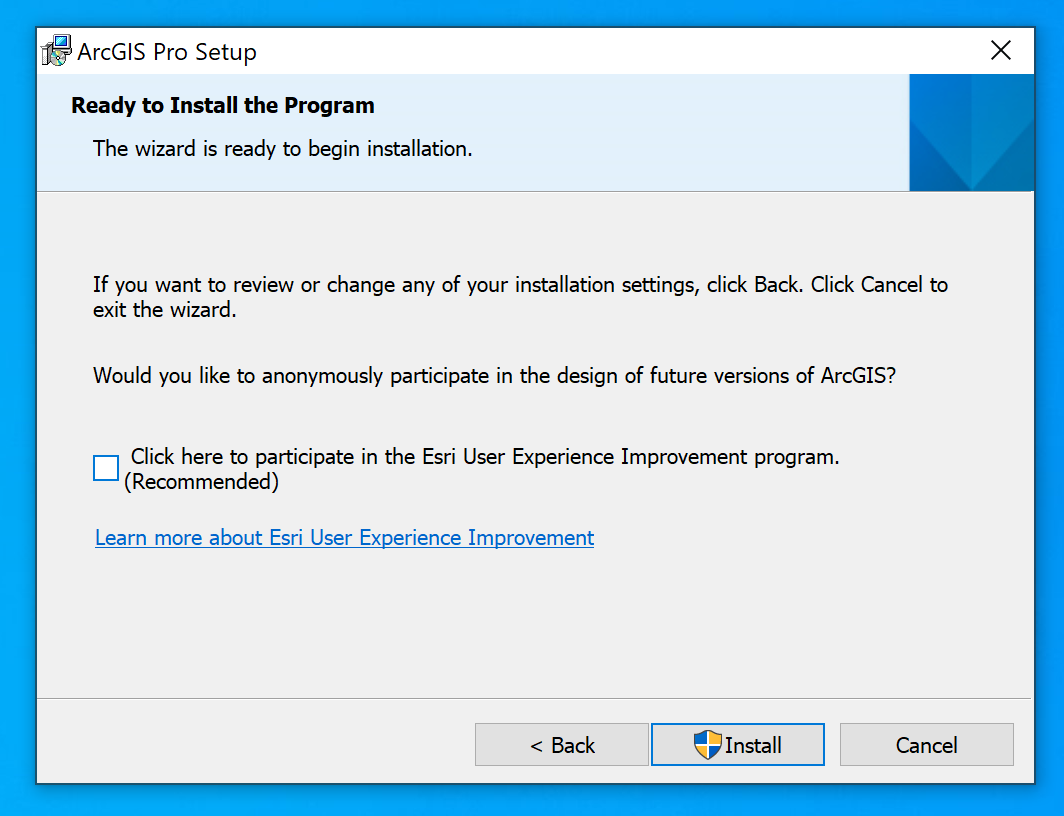Viewport: 1064px width, 816px height.
Task: Click the empty footer area left of Back
Action: pyautogui.click(x=250, y=745)
